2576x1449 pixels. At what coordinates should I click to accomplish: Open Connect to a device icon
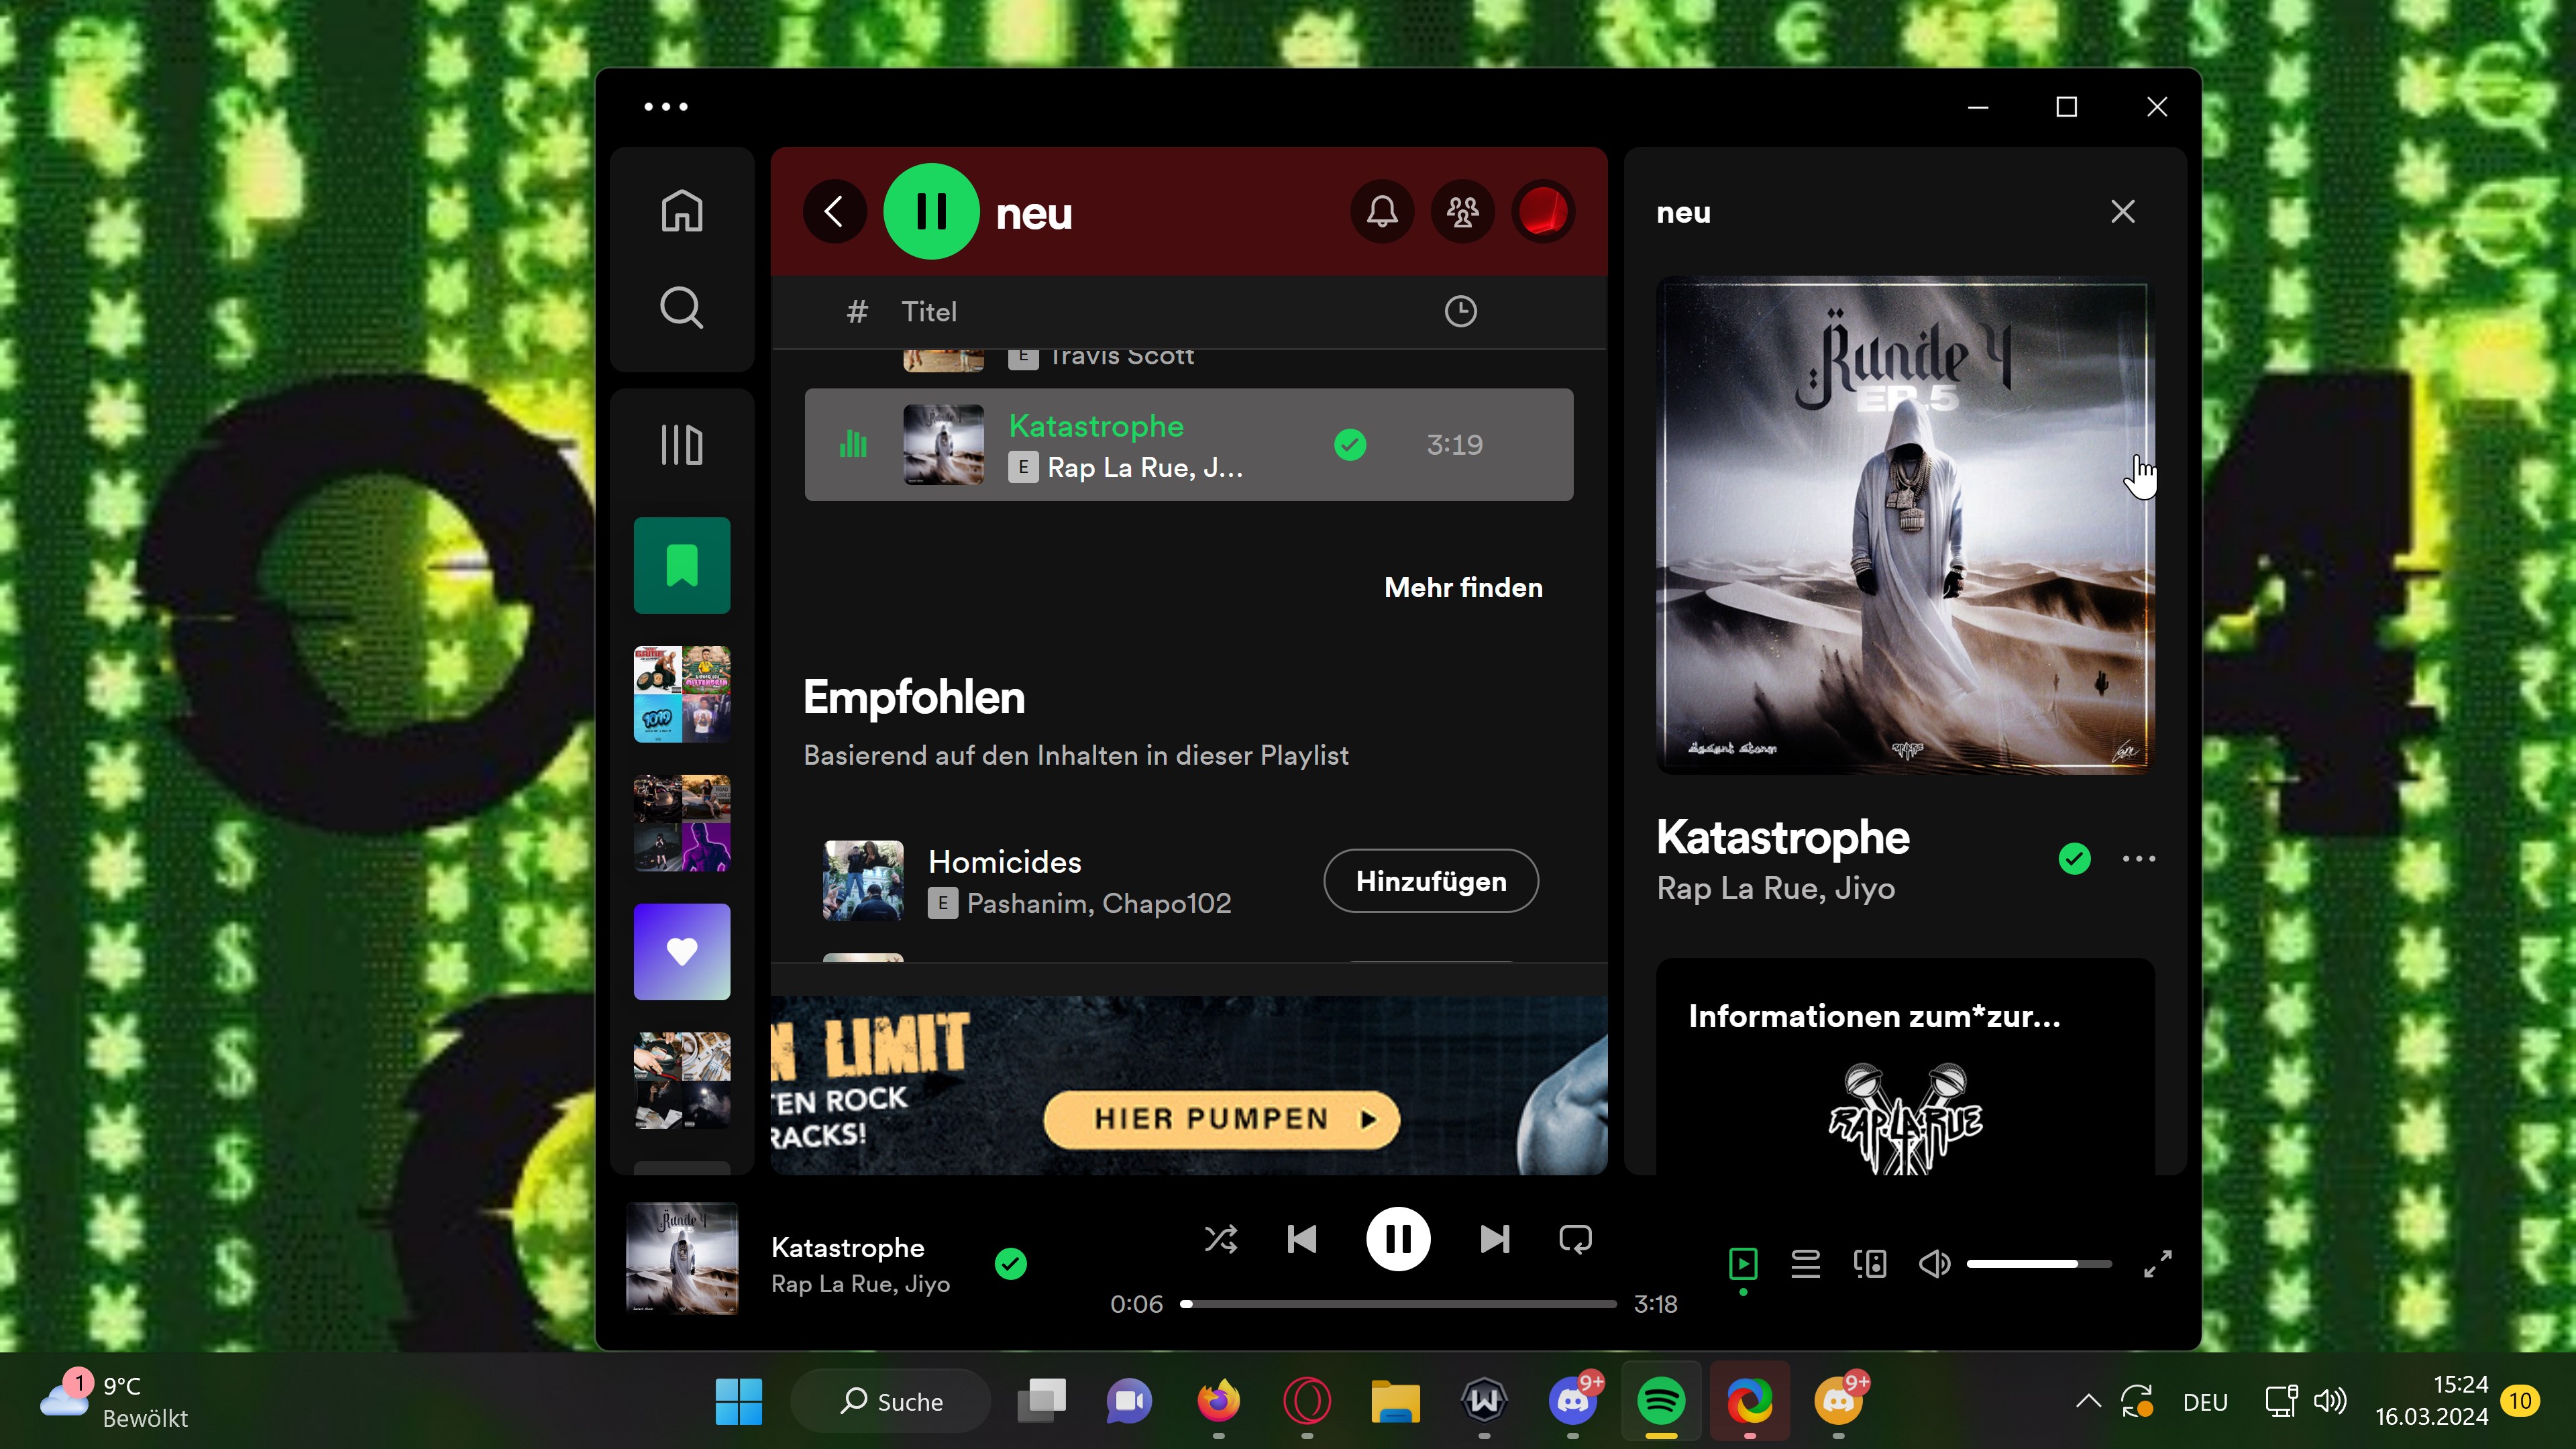[1870, 1263]
